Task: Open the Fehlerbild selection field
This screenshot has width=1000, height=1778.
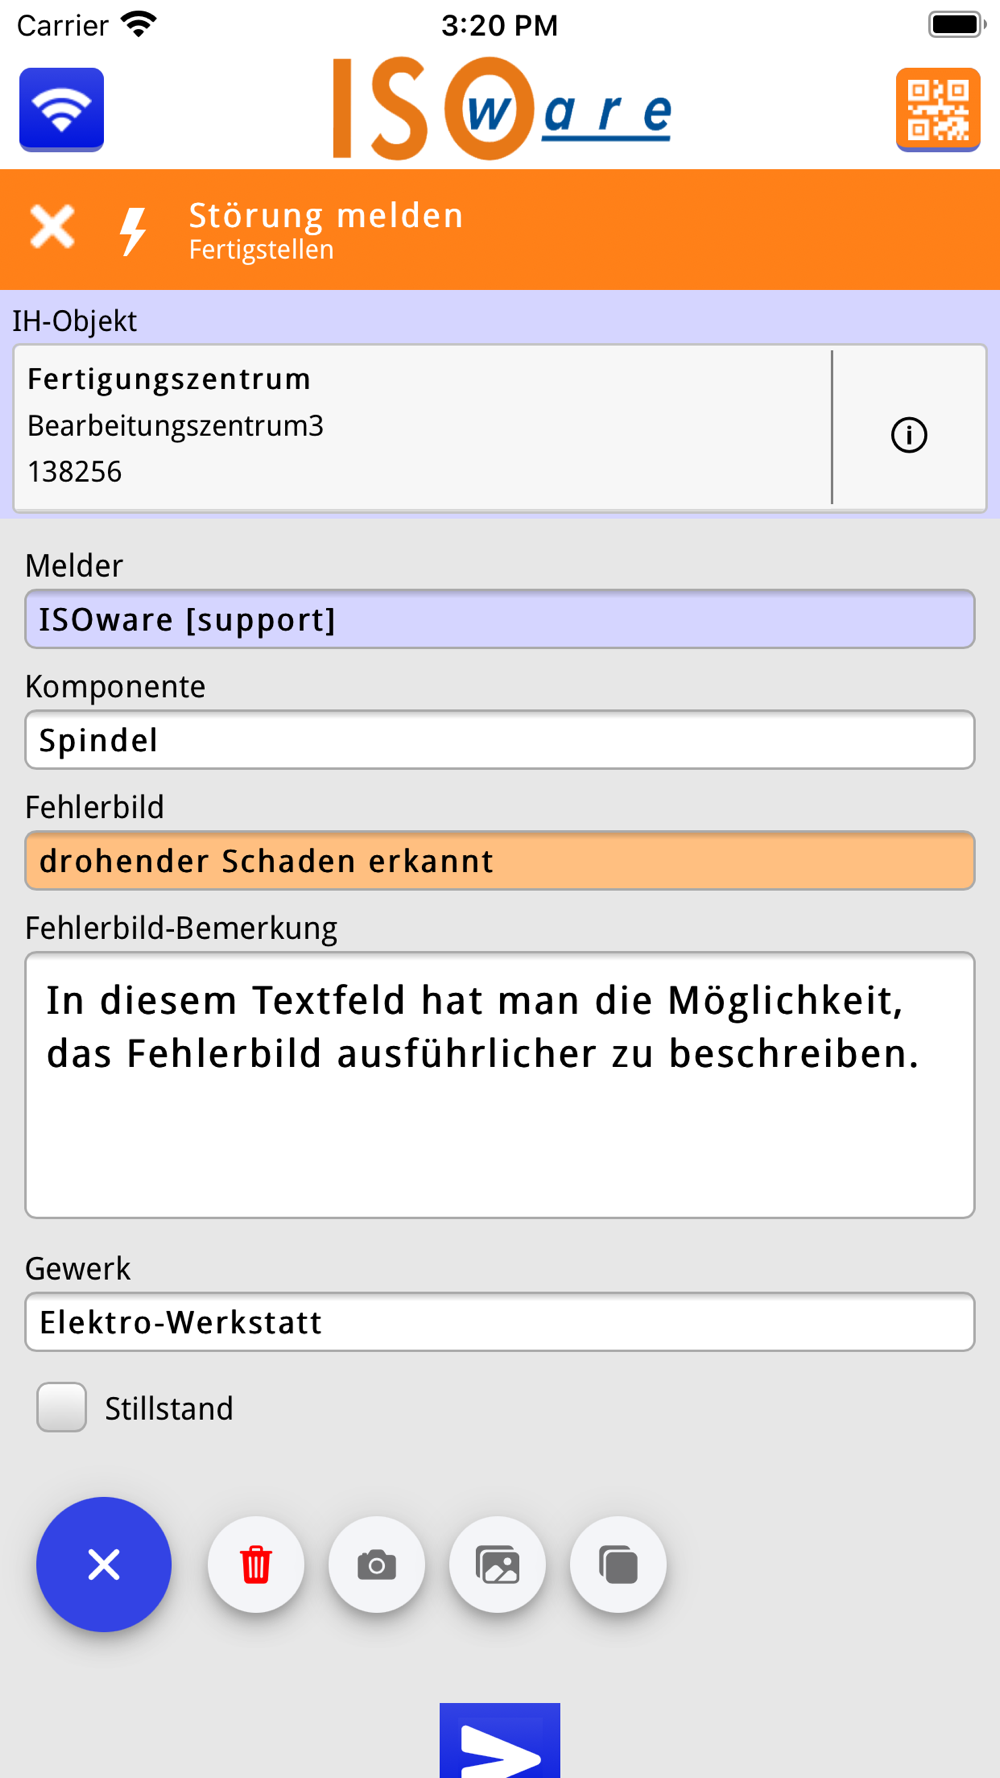Action: tap(500, 861)
